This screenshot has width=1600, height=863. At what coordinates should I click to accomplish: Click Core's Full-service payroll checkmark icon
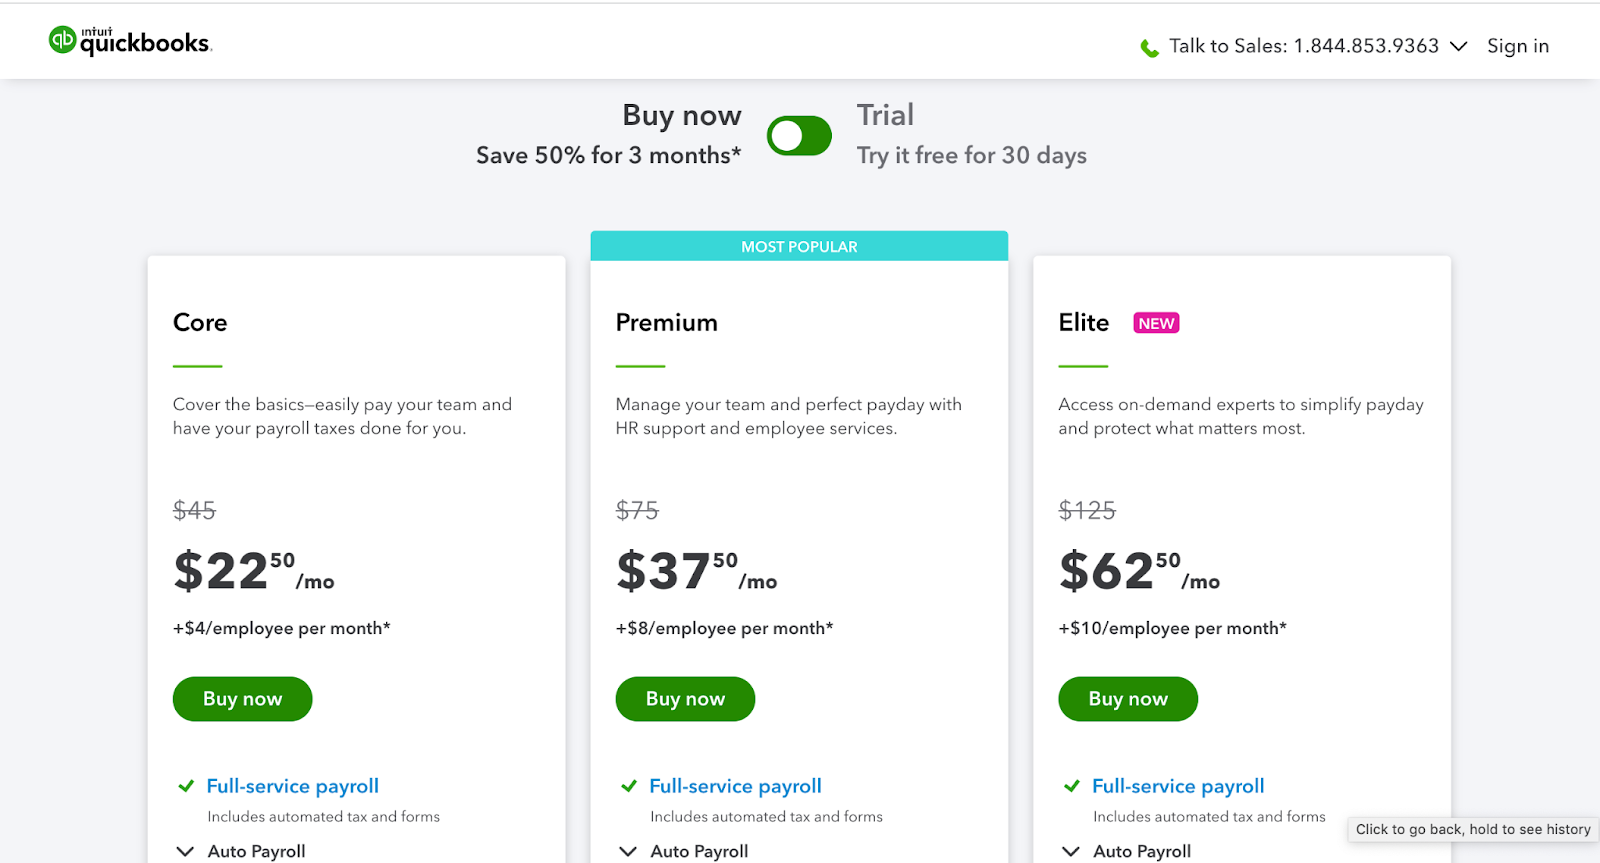coord(186,786)
